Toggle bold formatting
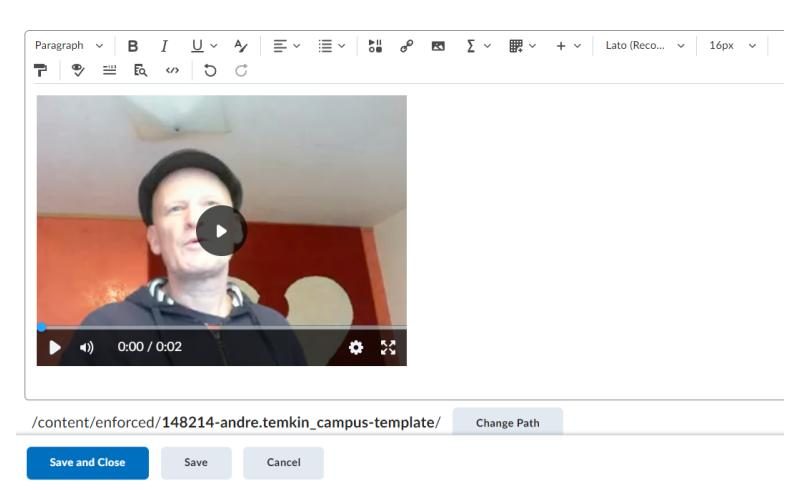This screenshot has width=800, height=494. click(x=133, y=47)
